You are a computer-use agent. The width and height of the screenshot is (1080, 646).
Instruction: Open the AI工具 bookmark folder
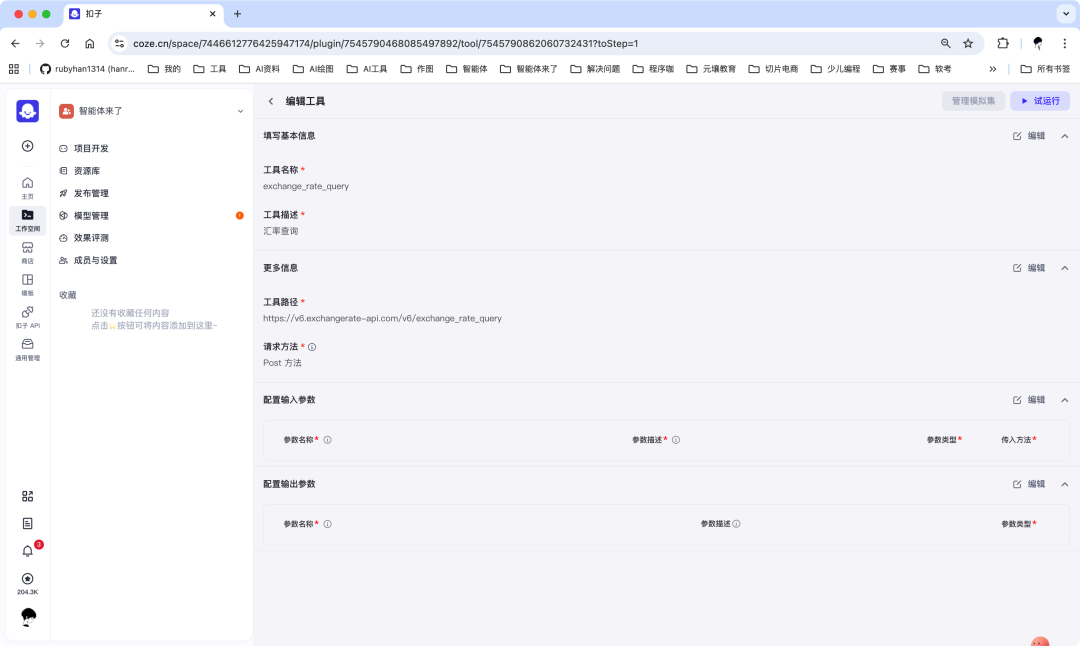[367, 69]
